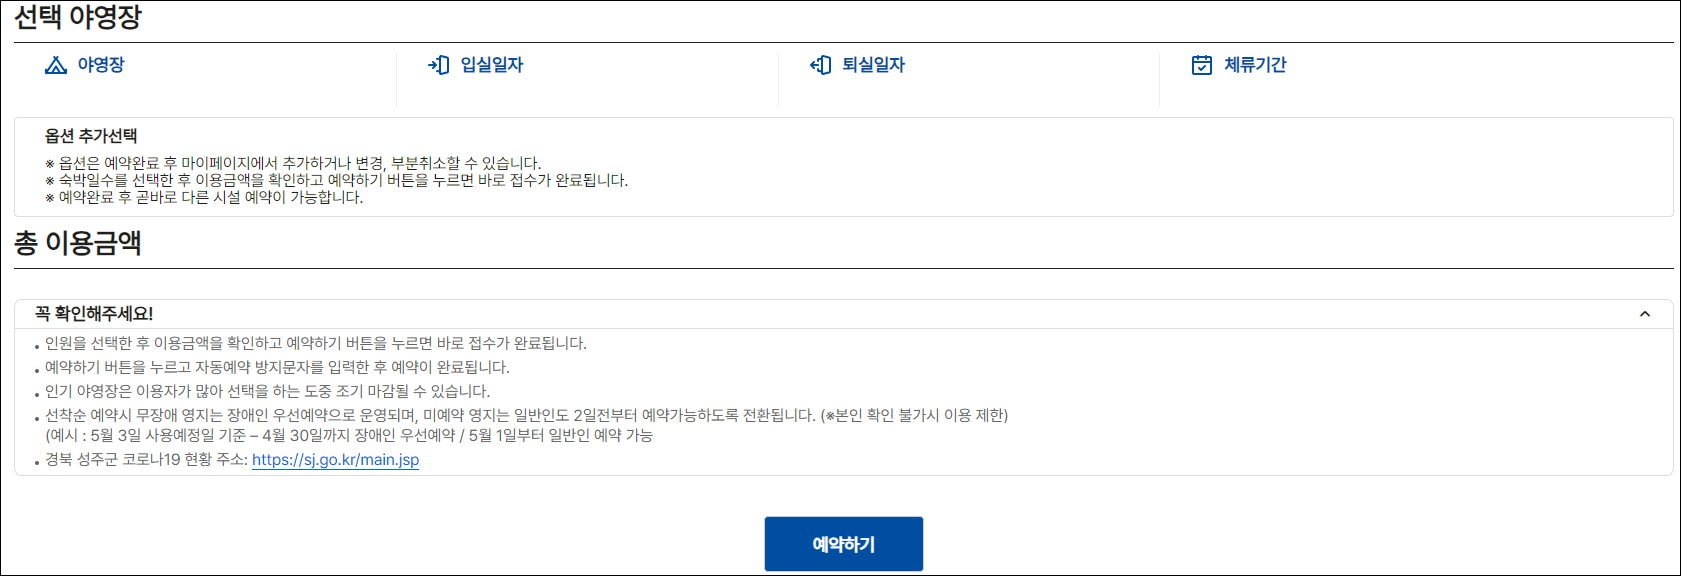The image size is (1681, 576).
Task: Click the 꼭 확인해주세요! panel header
Action: (844, 314)
